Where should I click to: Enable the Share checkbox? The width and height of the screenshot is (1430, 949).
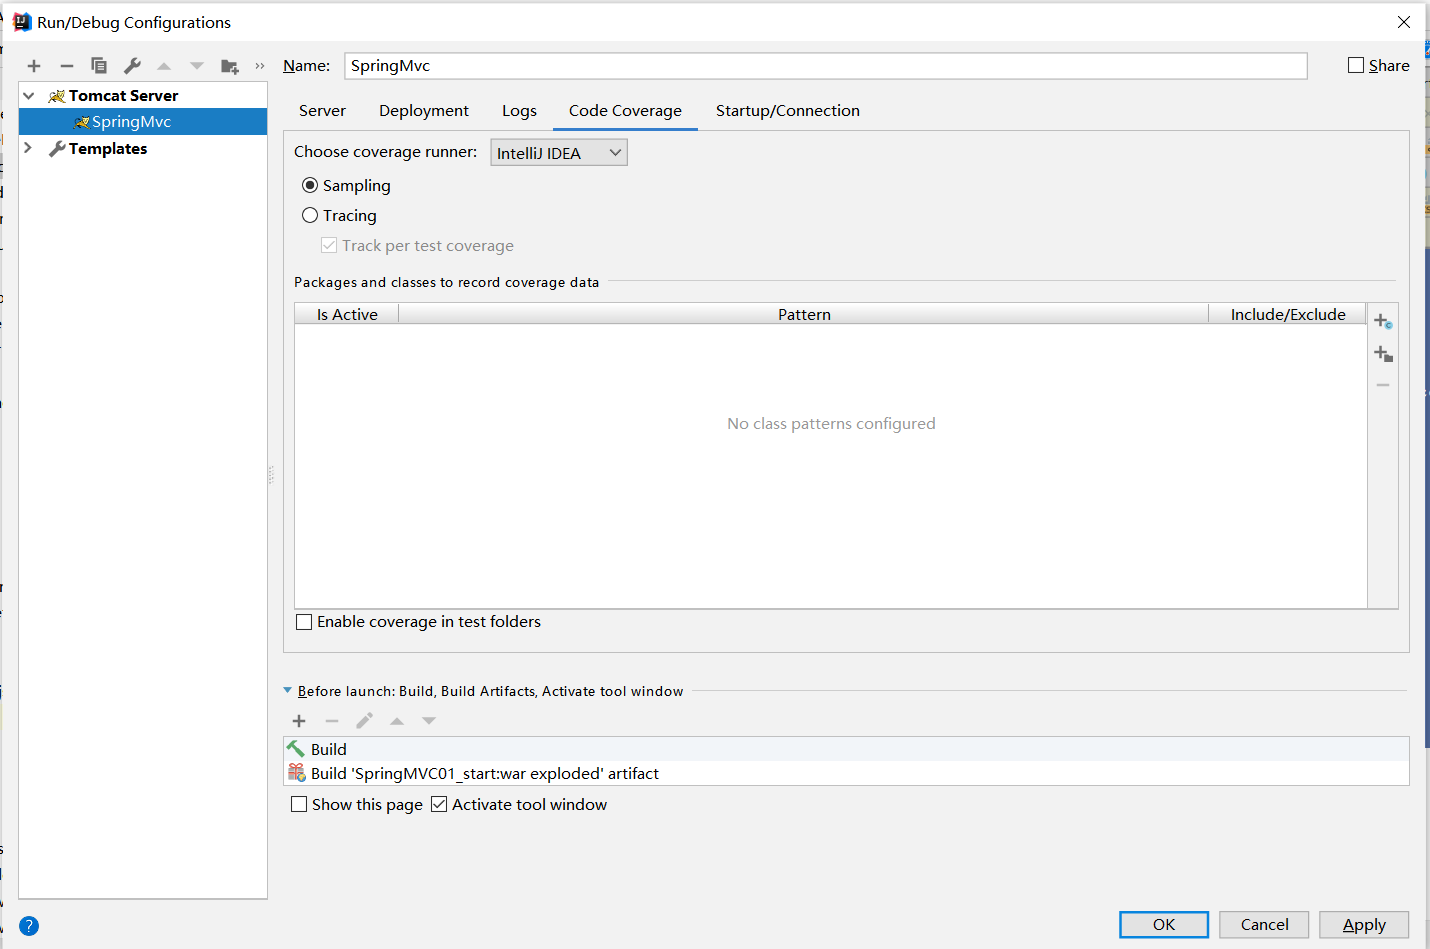[1356, 66]
